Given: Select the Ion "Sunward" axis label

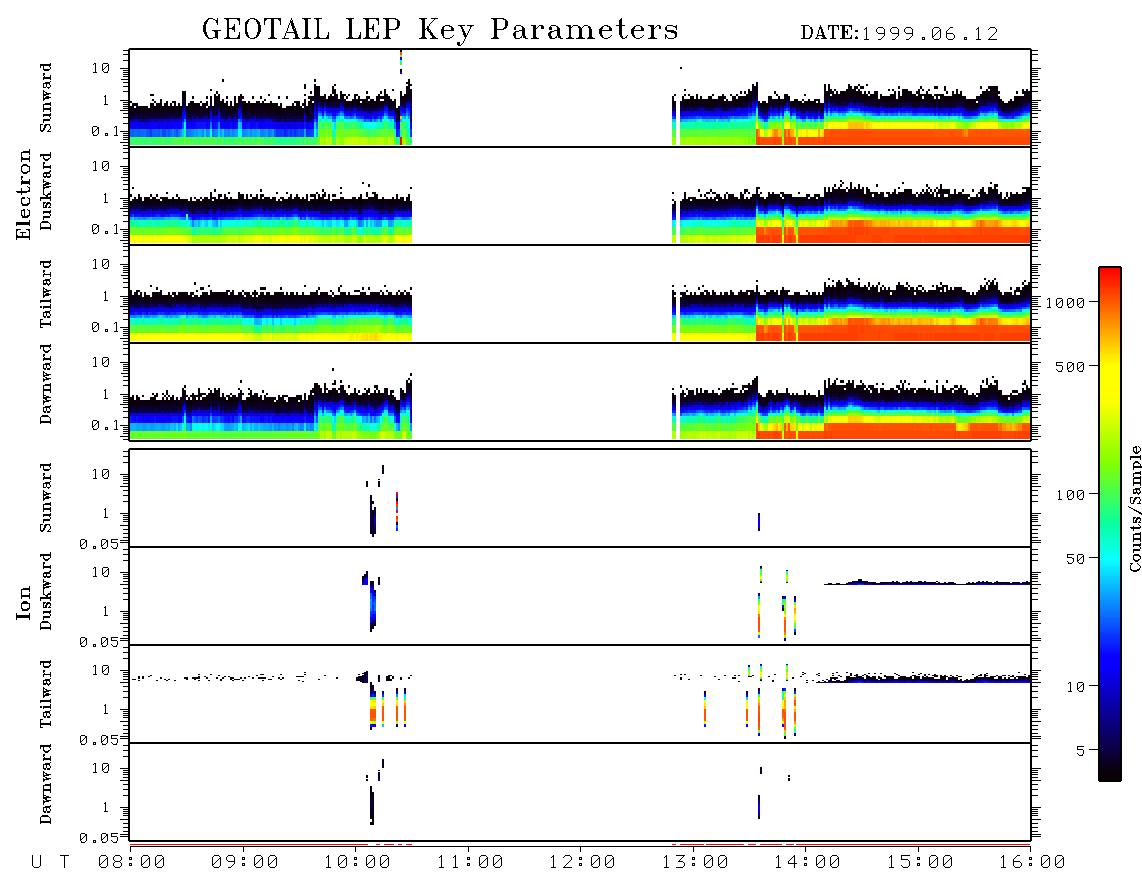Looking at the screenshot, I should coord(46,497).
